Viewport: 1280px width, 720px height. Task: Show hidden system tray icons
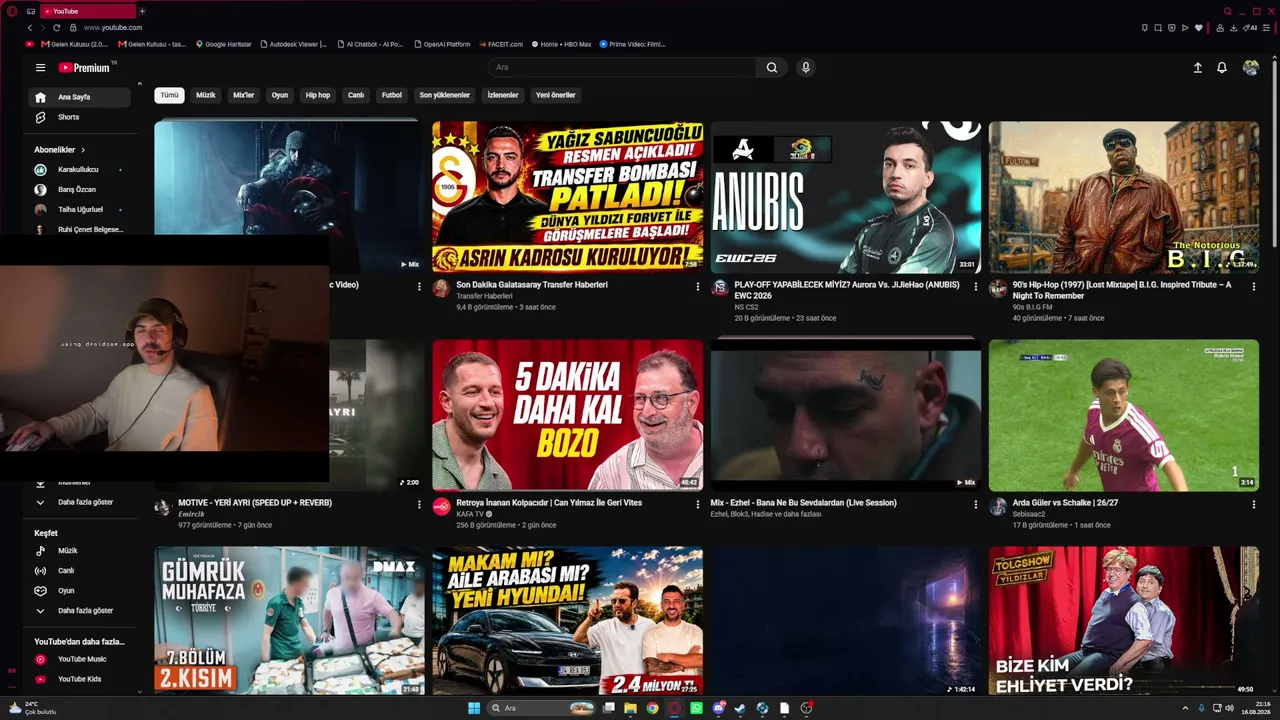pos(1185,708)
